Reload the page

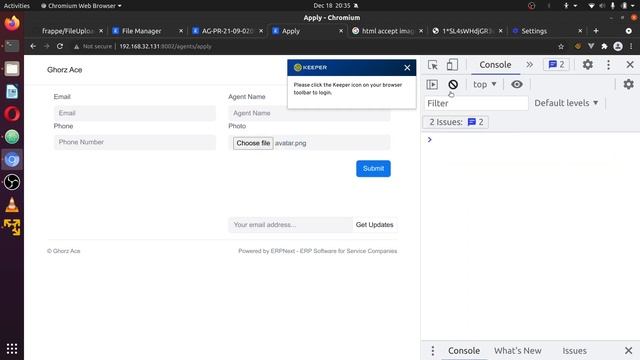[60, 47]
